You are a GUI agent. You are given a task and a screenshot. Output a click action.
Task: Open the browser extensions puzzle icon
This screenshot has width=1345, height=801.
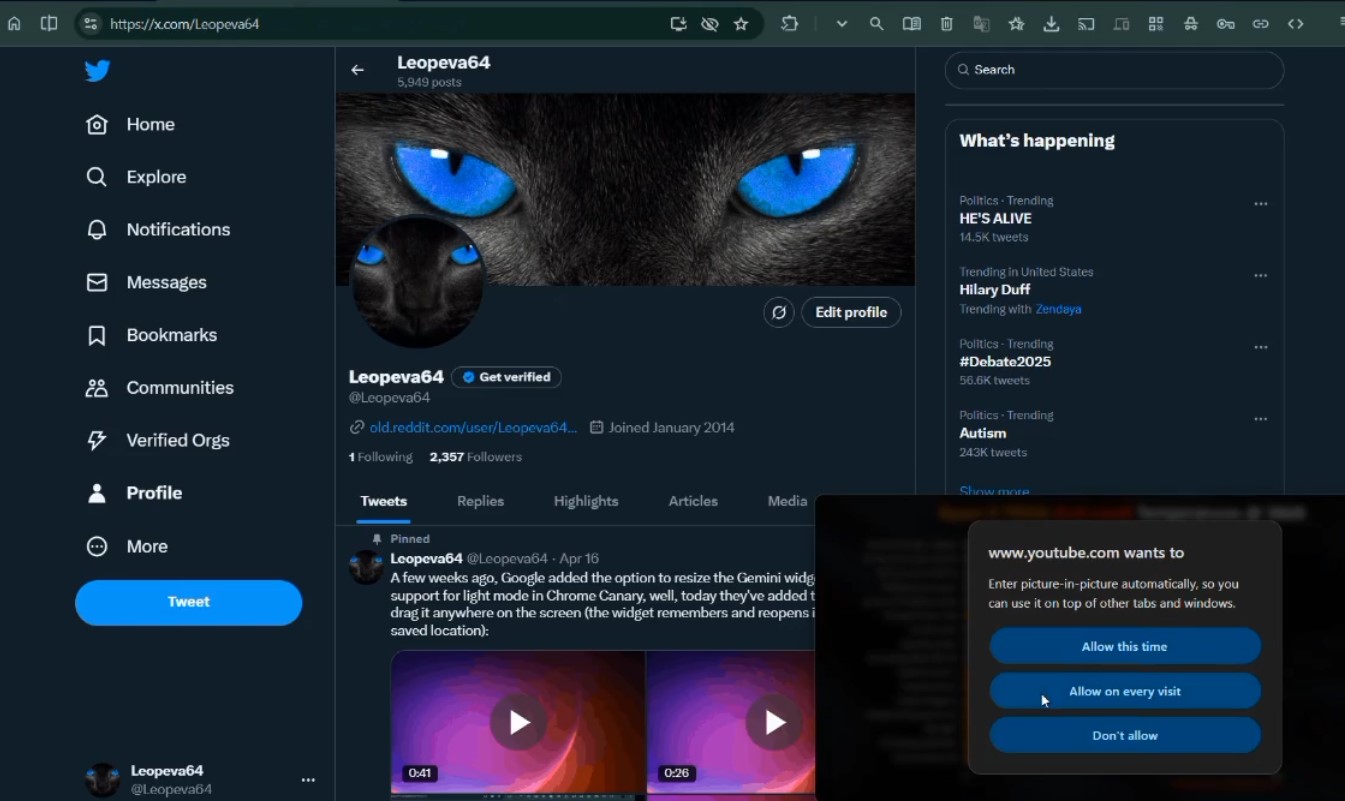[789, 24]
